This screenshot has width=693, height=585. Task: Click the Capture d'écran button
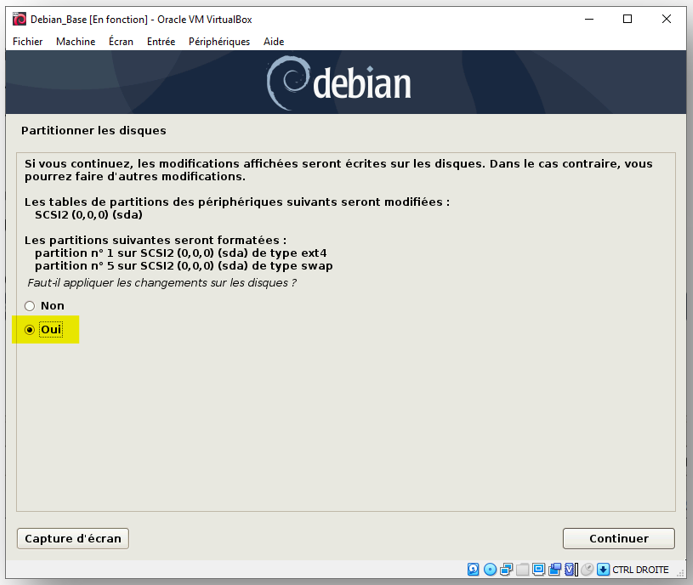point(73,538)
